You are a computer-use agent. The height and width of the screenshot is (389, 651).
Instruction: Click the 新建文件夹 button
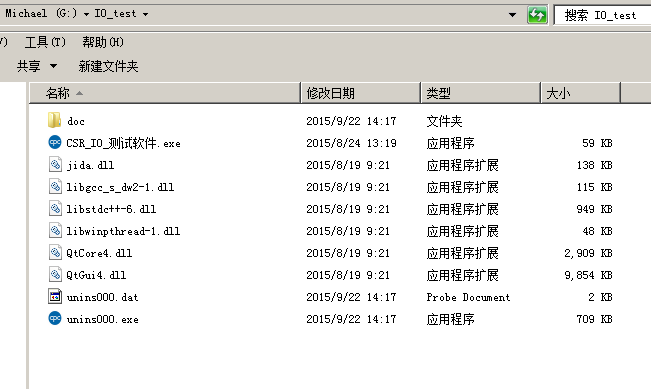[108, 66]
